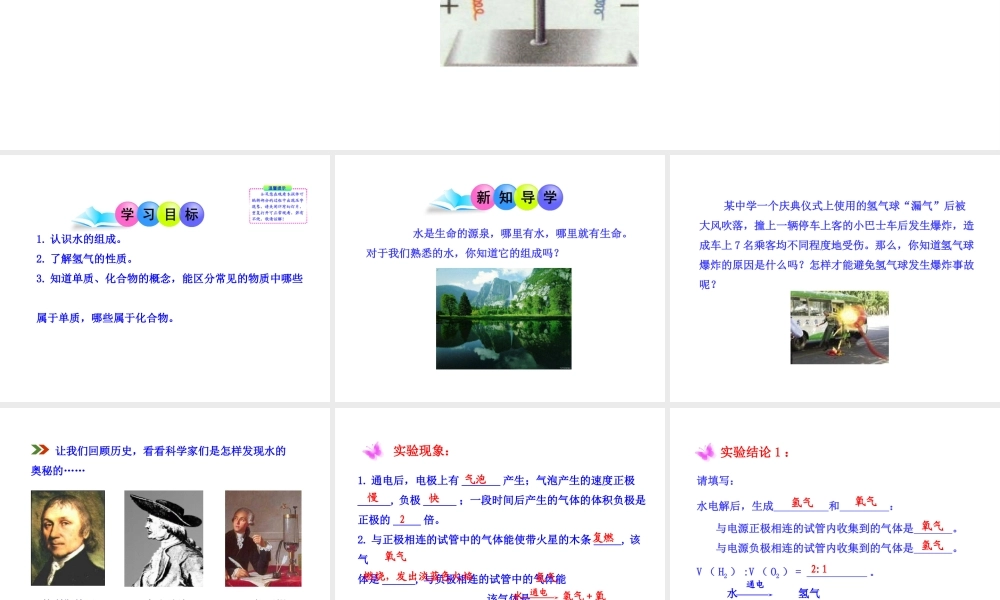Click the red heading '实验现象:'

(422, 451)
